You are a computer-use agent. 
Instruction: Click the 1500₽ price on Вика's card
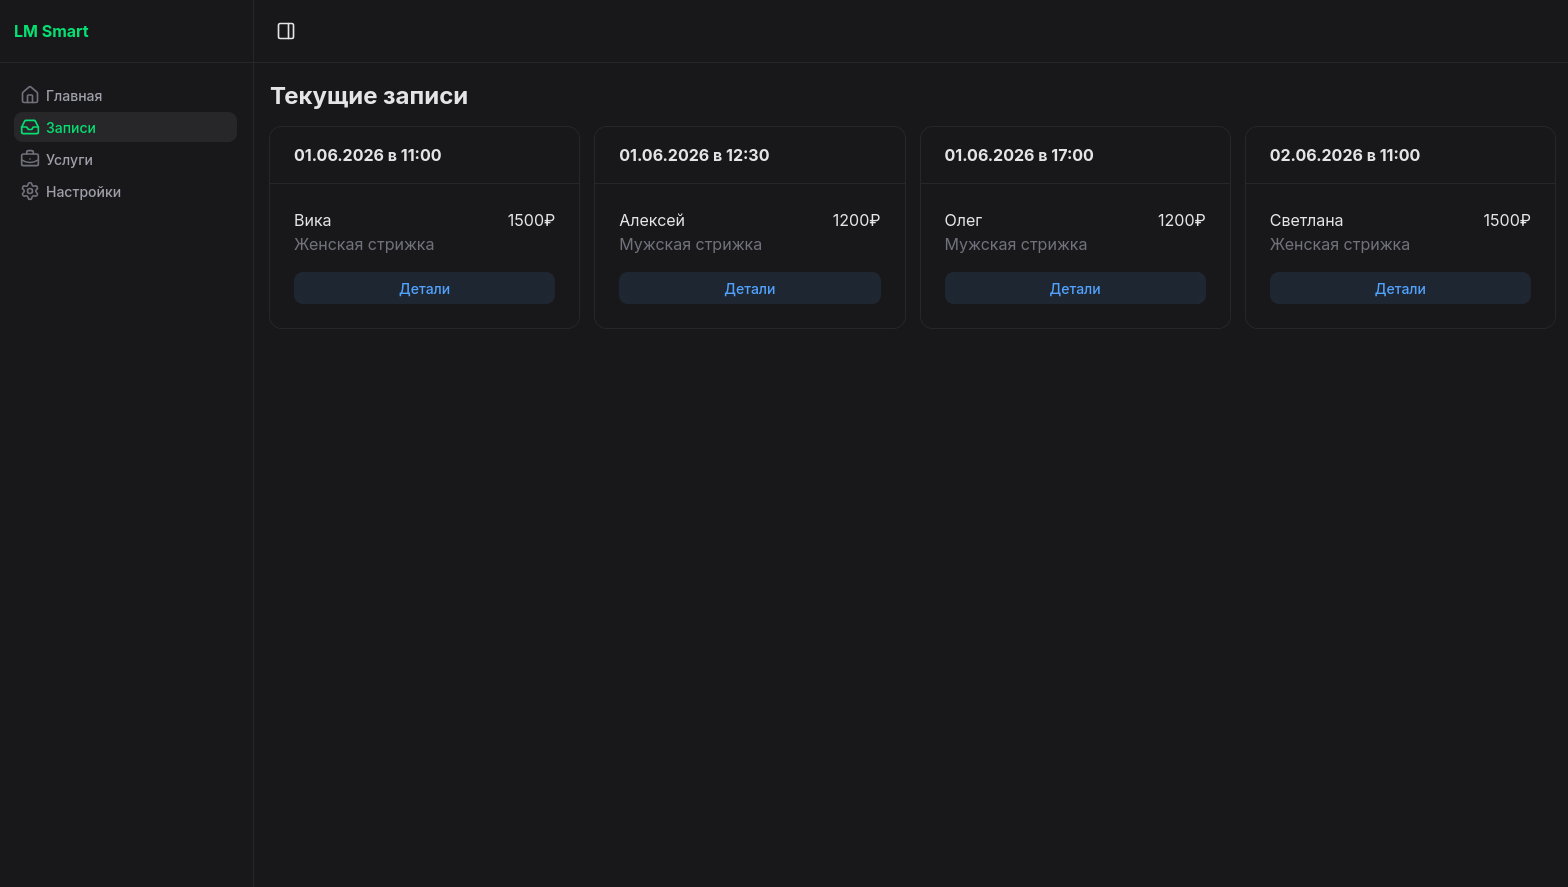pyautogui.click(x=531, y=220)
